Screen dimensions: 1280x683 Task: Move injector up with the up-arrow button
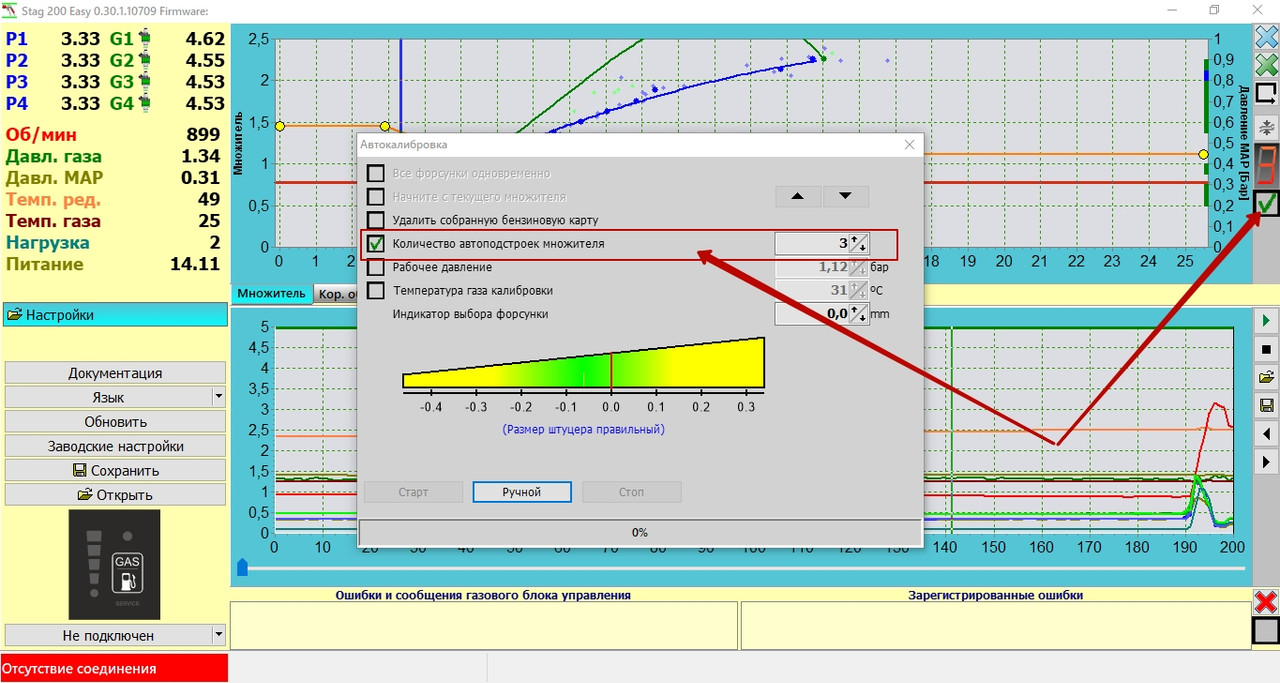click(797, 196)
